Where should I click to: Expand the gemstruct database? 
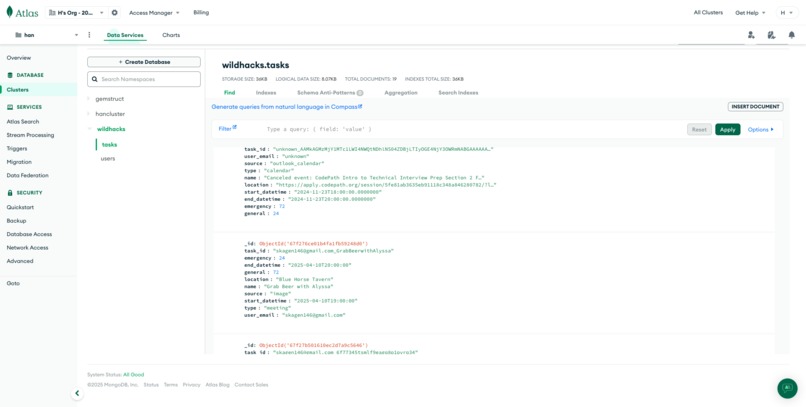tap(88, 99)
